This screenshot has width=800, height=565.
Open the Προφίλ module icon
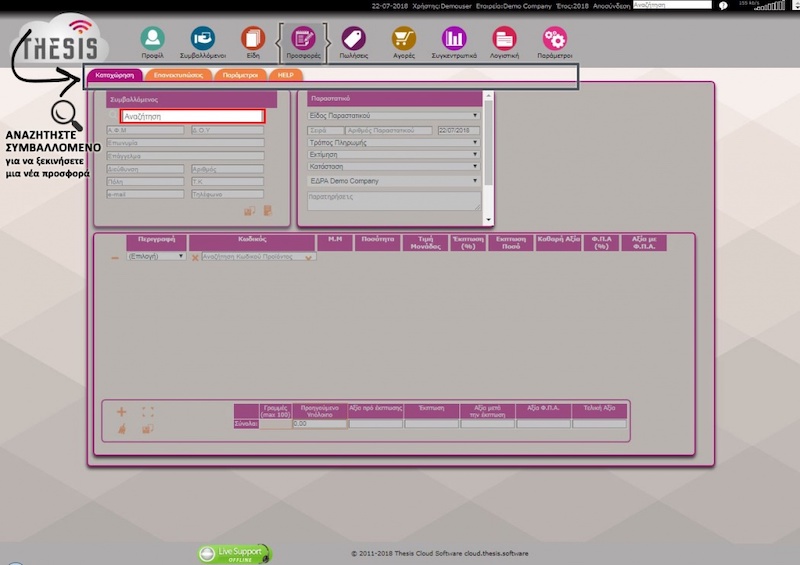coord(152,40)
